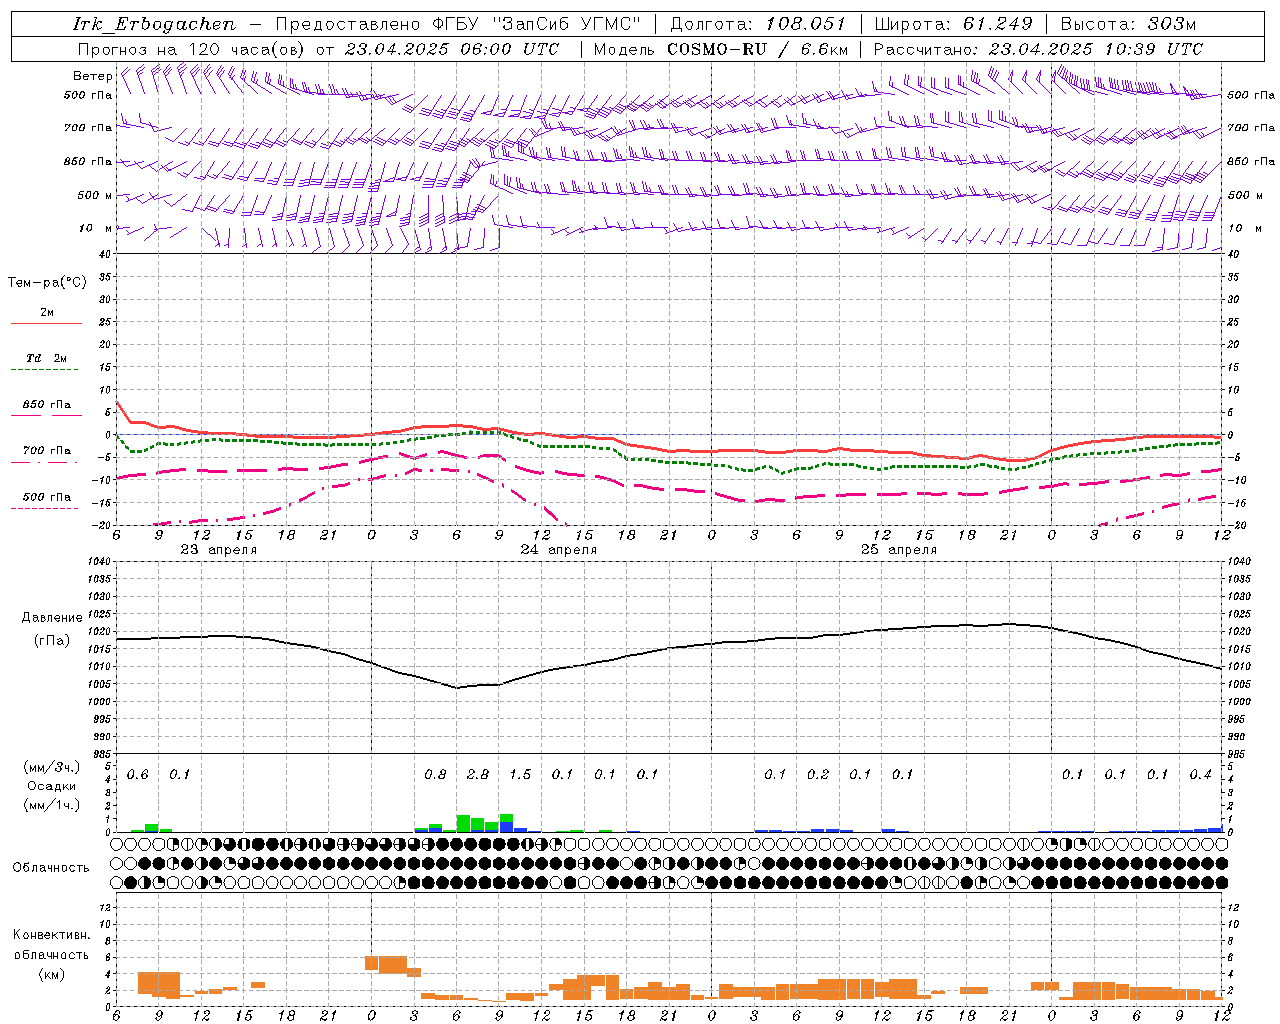Image resolution: width=1280 pixels, height=1024 pixels.
Task: Click the 'Облачность' cloudiness label
Action: click(x=51, y=867)
